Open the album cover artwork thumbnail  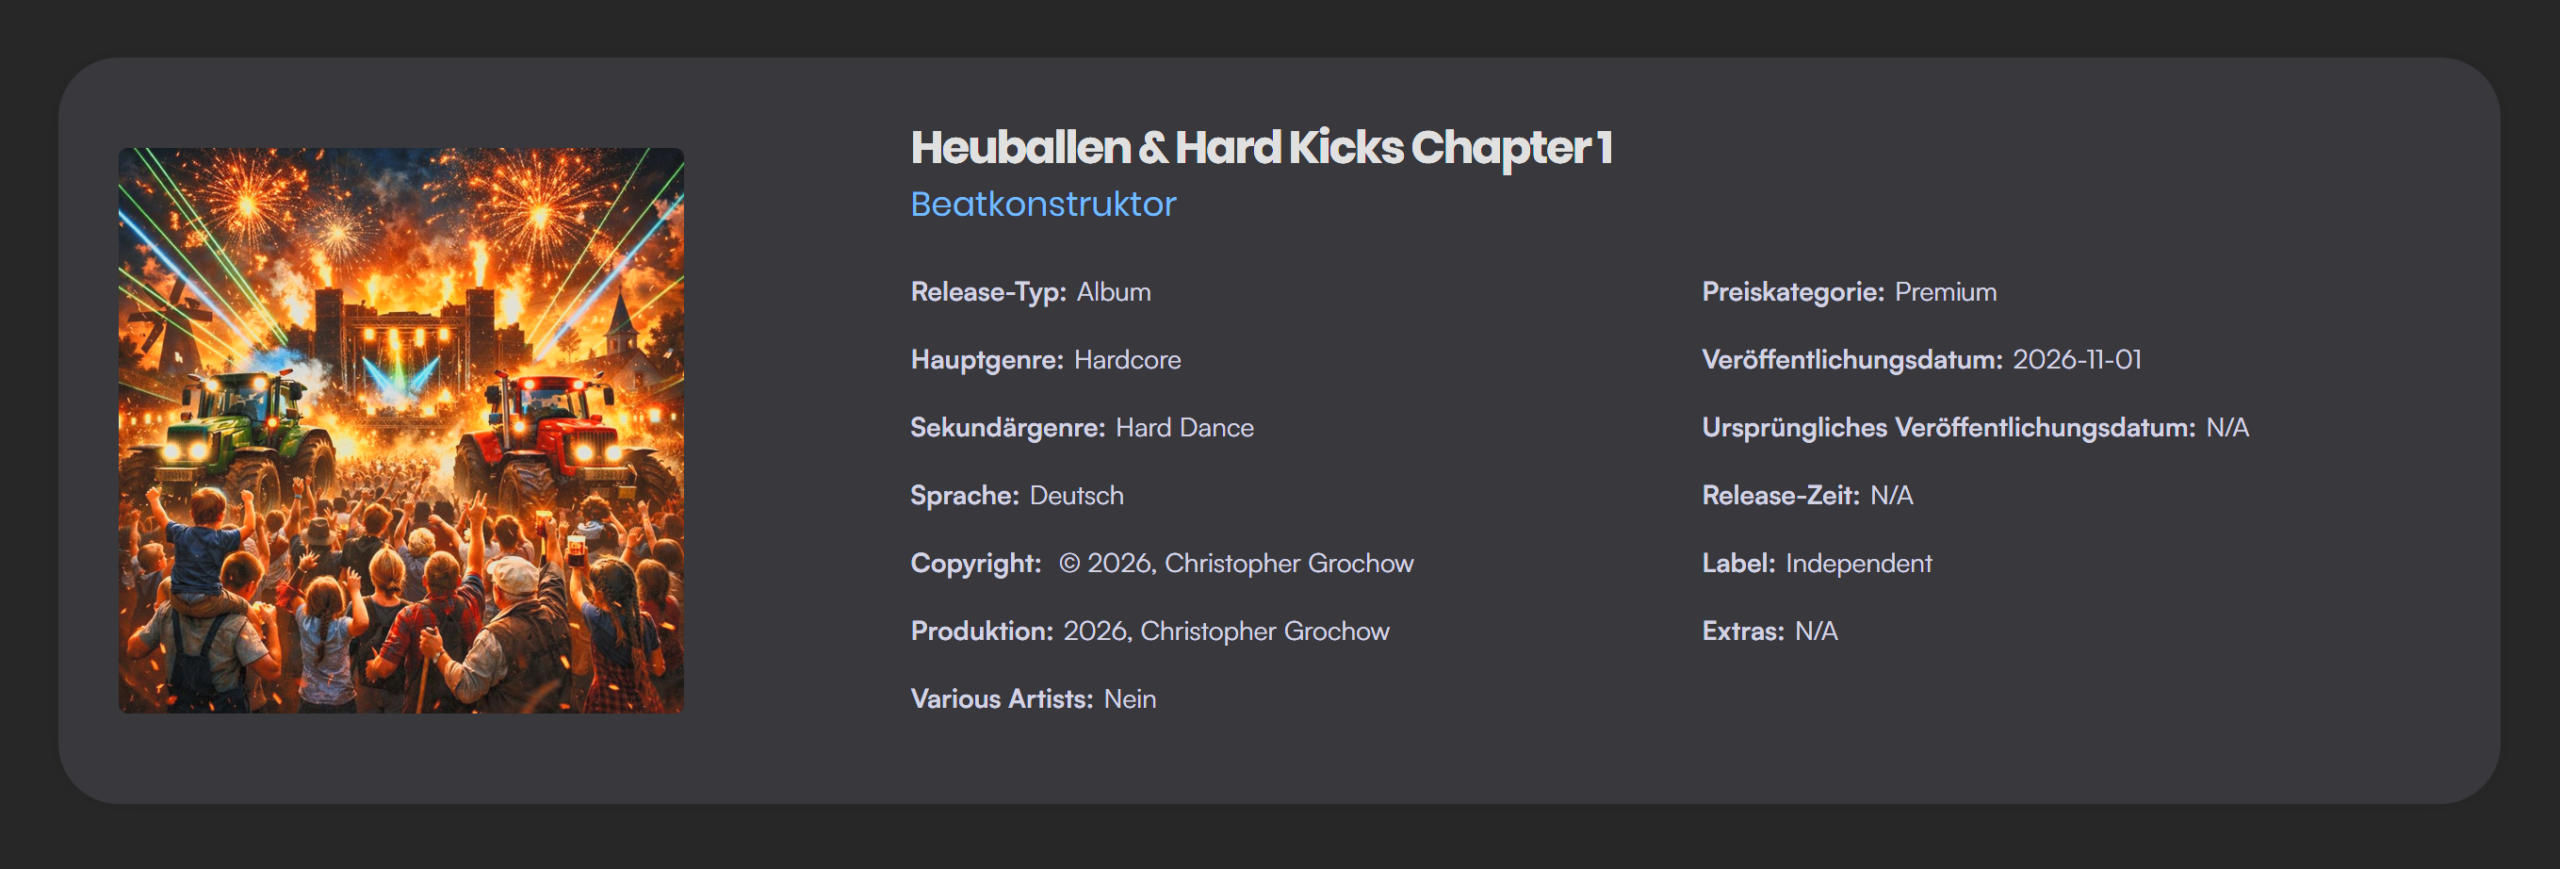click(x=401, y=430)
